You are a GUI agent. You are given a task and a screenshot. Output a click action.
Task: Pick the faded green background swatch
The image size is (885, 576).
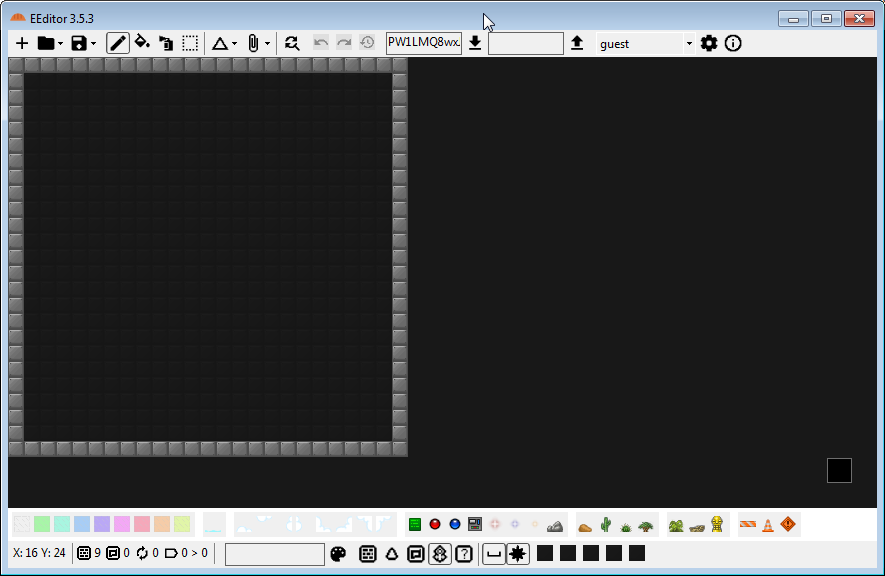coord(42,524)
